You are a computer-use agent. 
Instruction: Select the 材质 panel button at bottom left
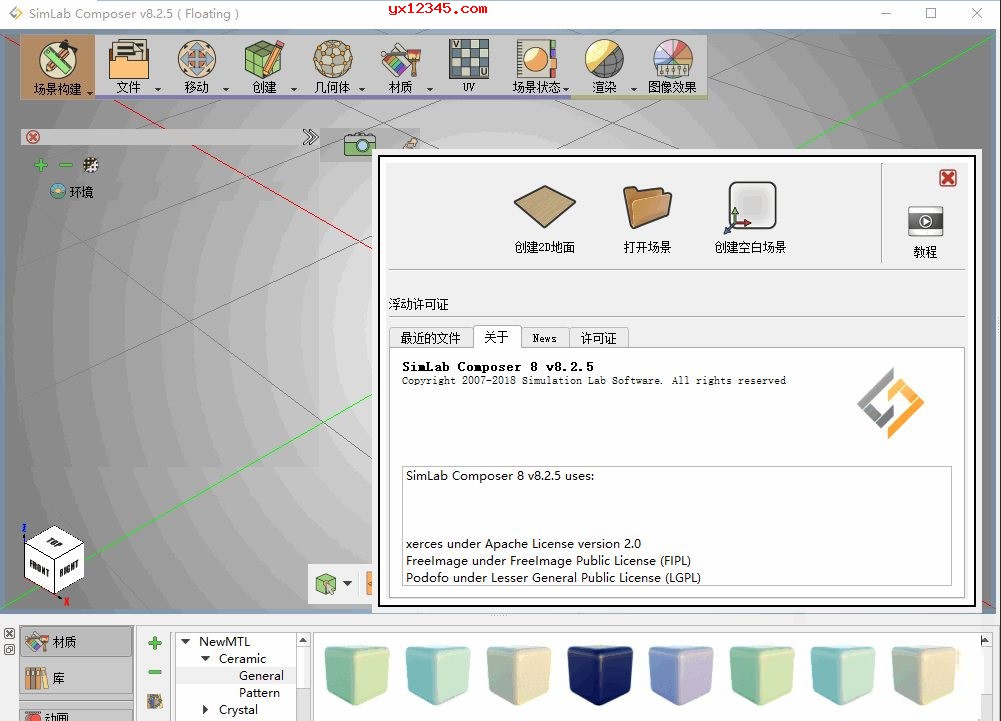(x=77, y=642)
